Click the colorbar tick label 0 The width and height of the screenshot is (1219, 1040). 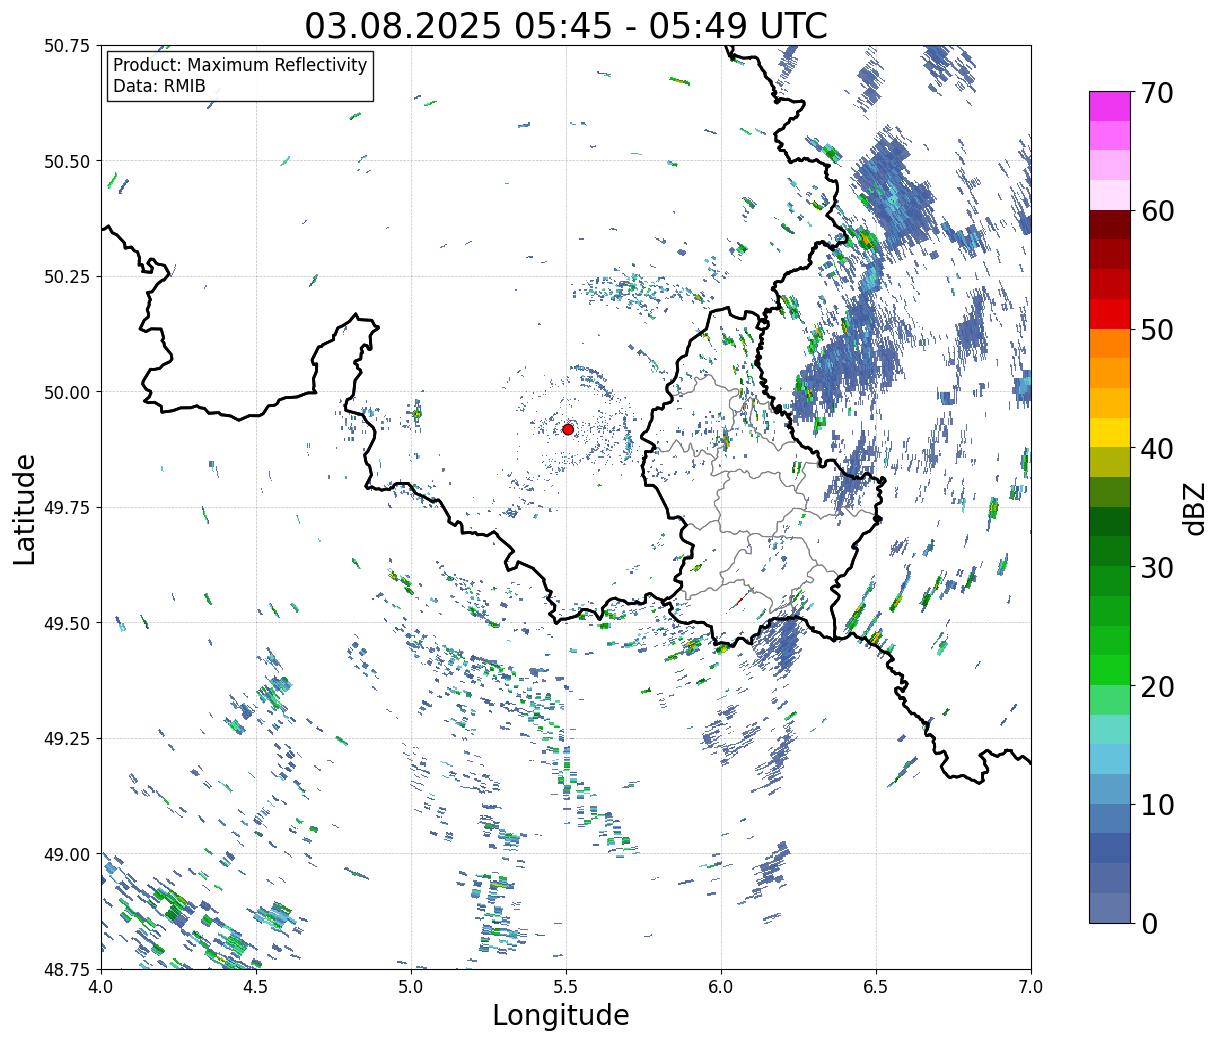pyautogui.click(x=1148, y=923)
